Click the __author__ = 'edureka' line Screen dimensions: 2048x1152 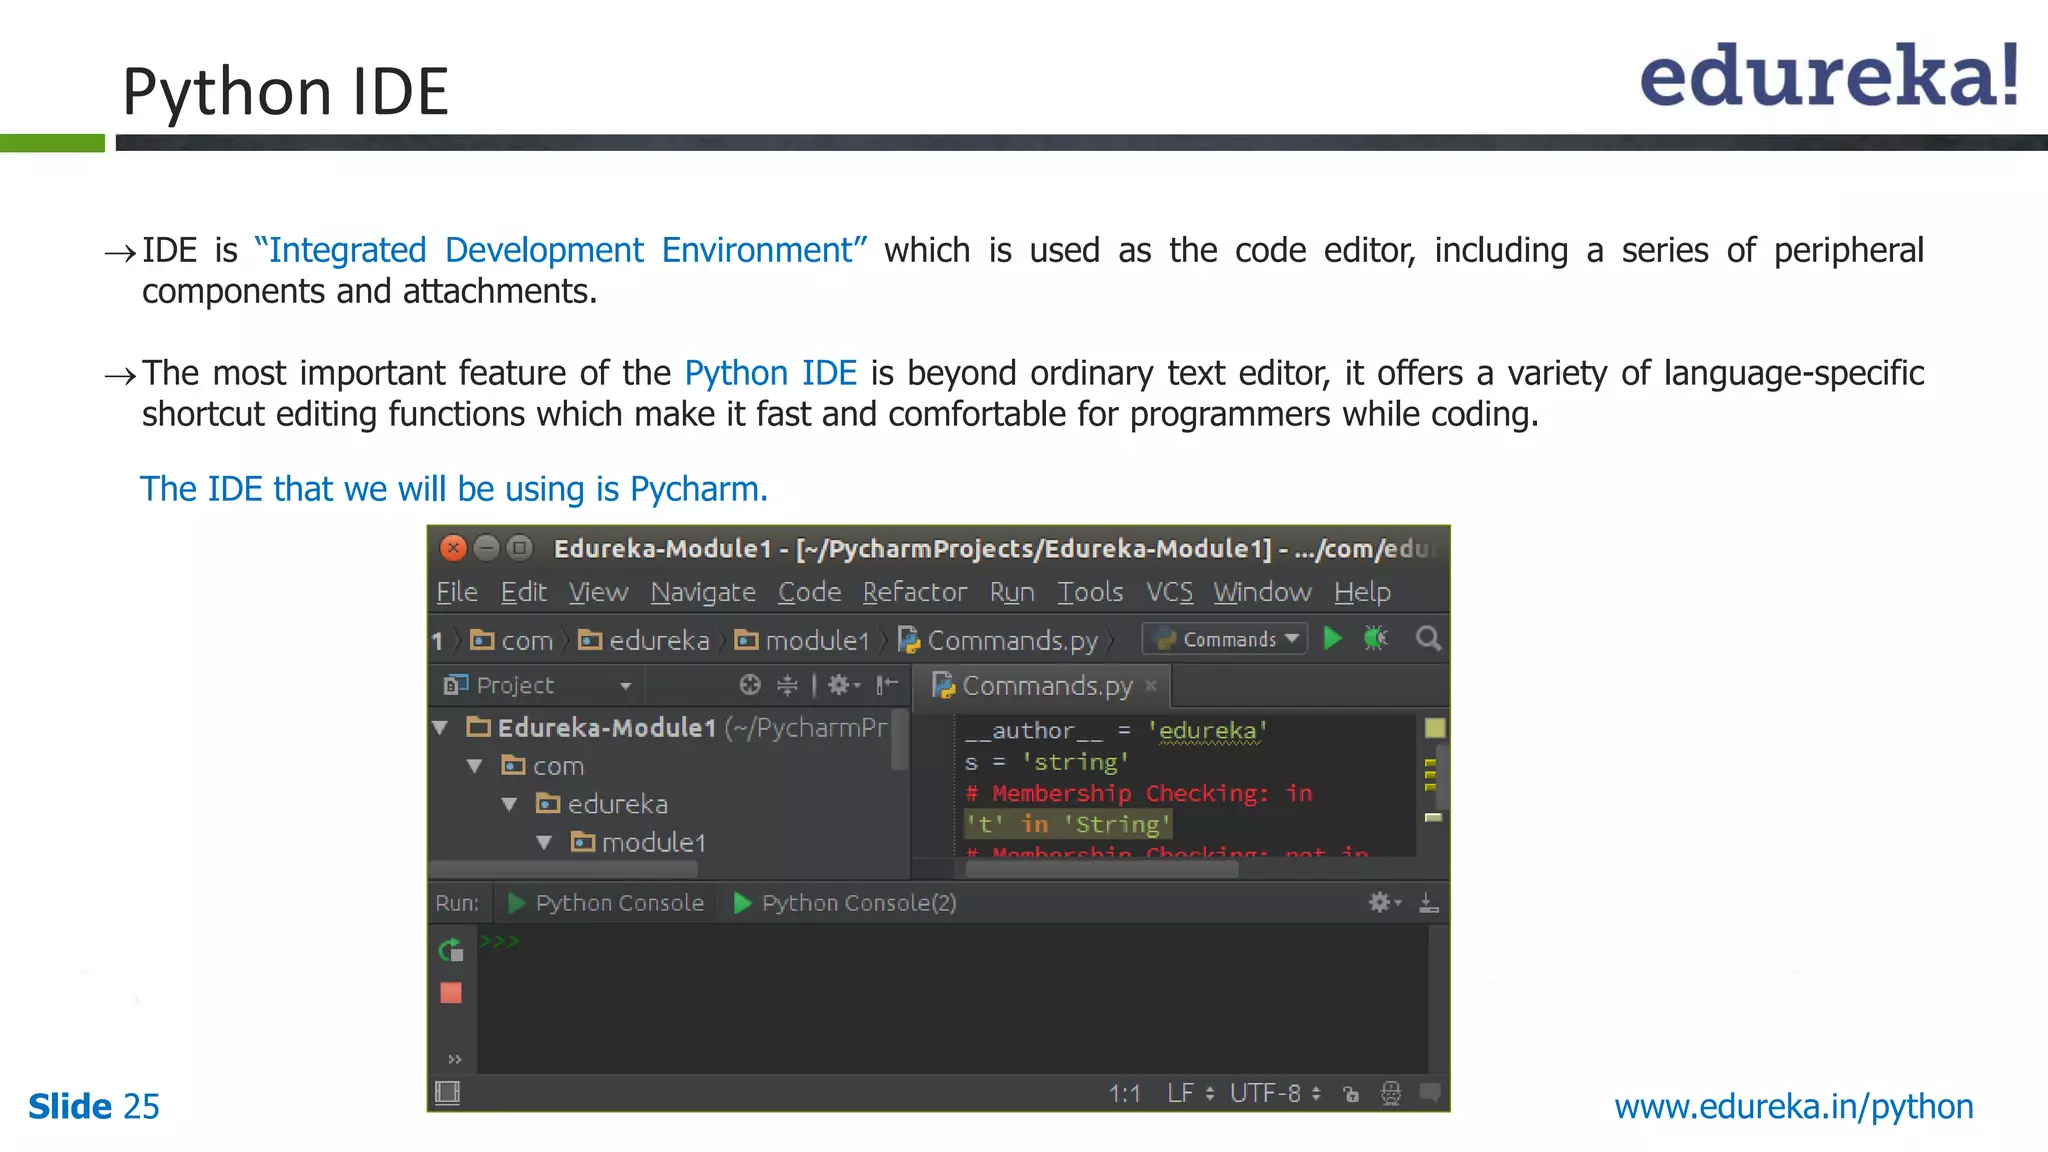point(1115,731)
